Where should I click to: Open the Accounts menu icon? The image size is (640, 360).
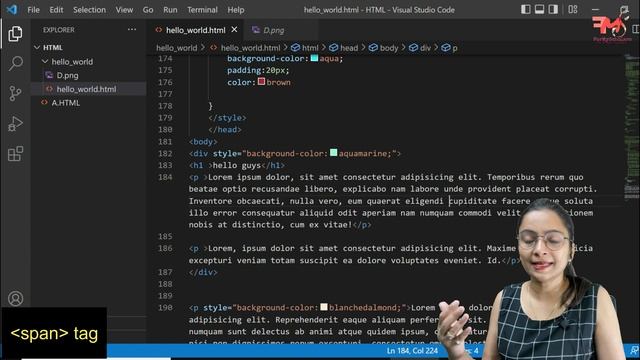16,298
